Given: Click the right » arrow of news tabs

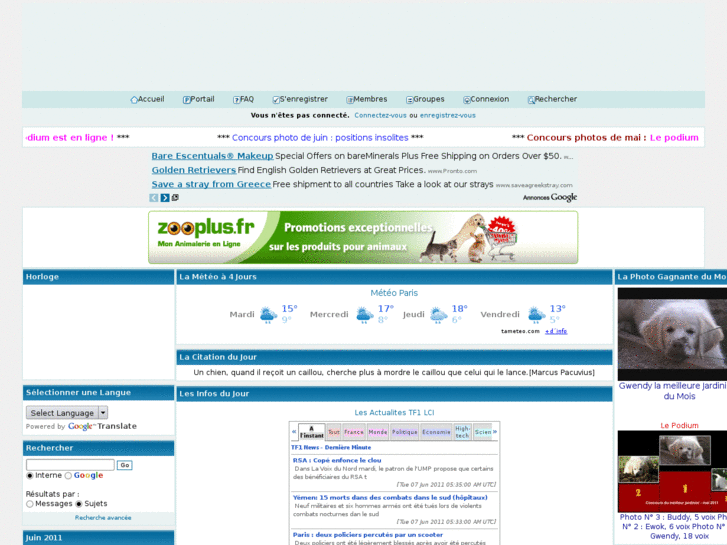Looking at the screenshot, I should pos(495,432).
